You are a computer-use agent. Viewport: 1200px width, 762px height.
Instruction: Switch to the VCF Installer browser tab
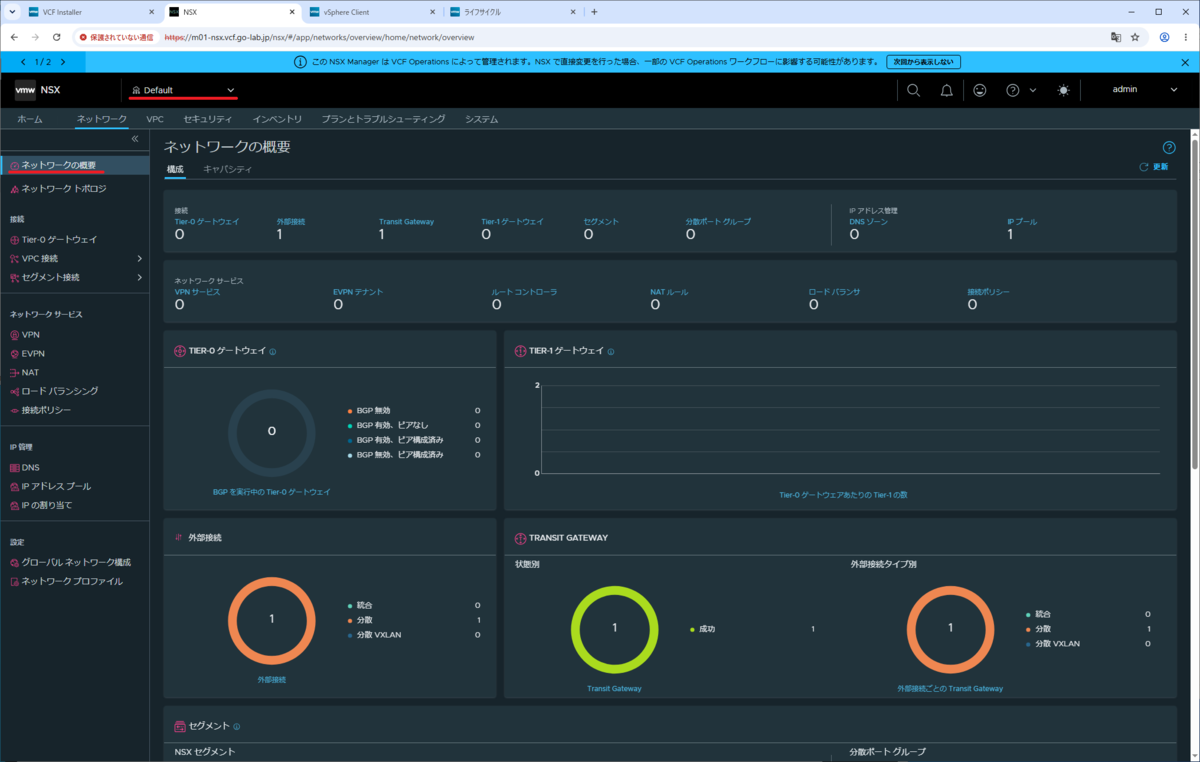pyautogui.click(x=90, y=12)
